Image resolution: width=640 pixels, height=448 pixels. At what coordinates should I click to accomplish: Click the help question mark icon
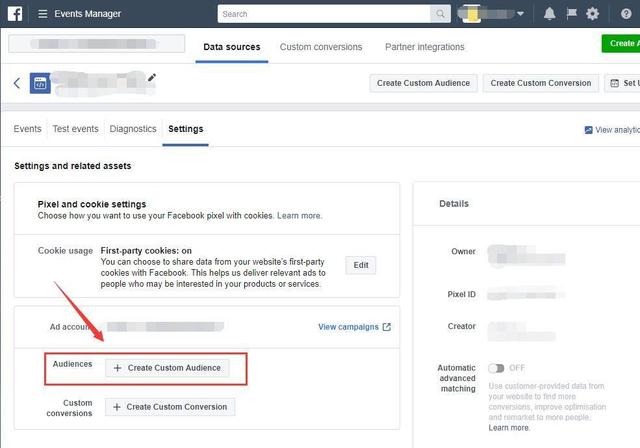click(626, 14)
